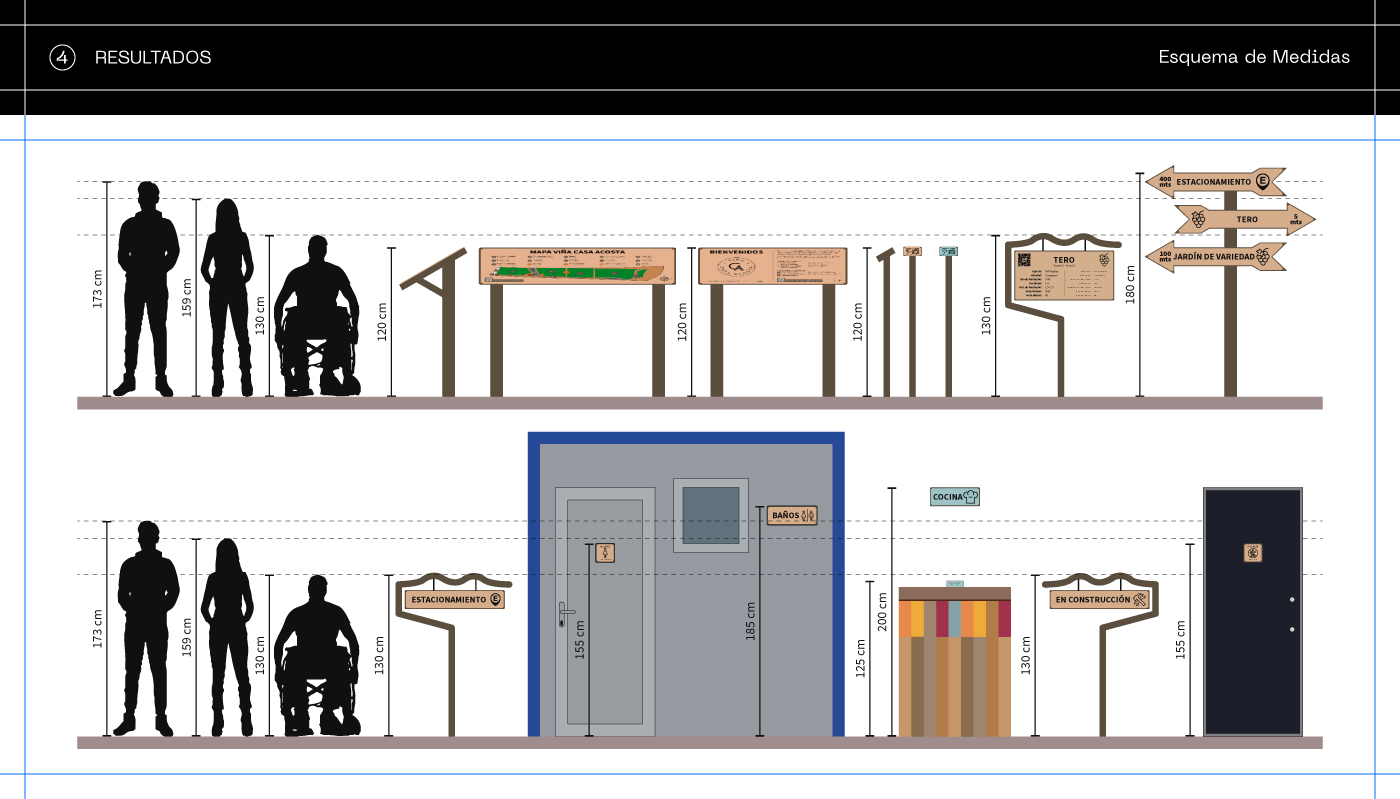1400x799 pixels.
Task: Click the TERO information plaque with QR code
Action: pos(1064,275)
